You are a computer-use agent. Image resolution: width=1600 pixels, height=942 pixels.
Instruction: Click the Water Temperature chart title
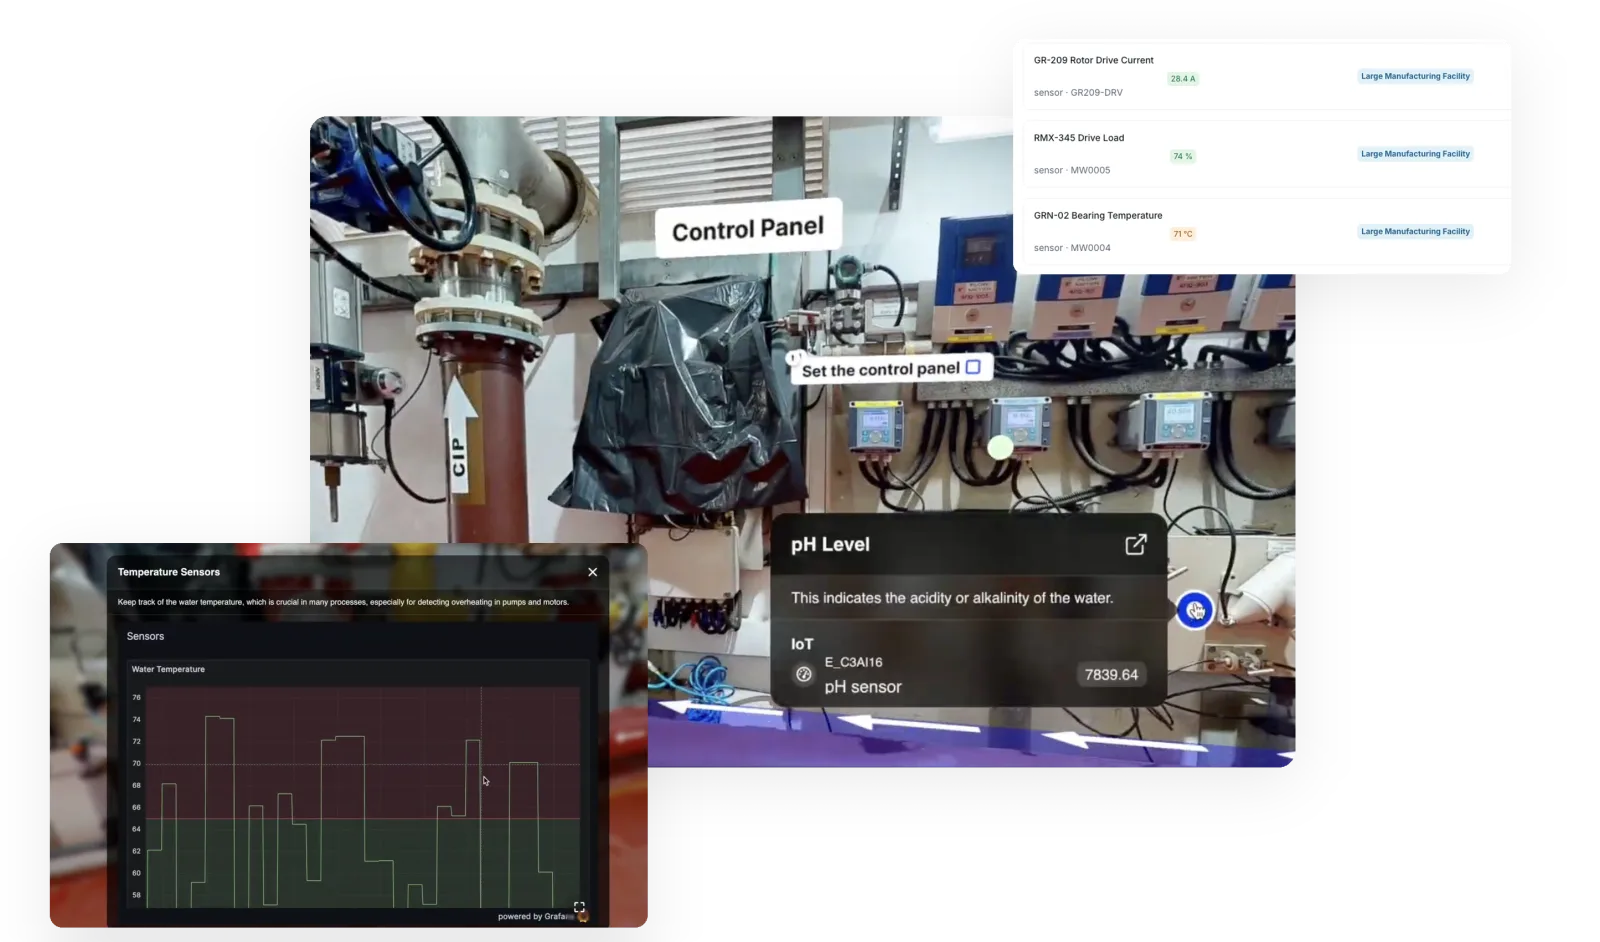[x=168, y=669]
